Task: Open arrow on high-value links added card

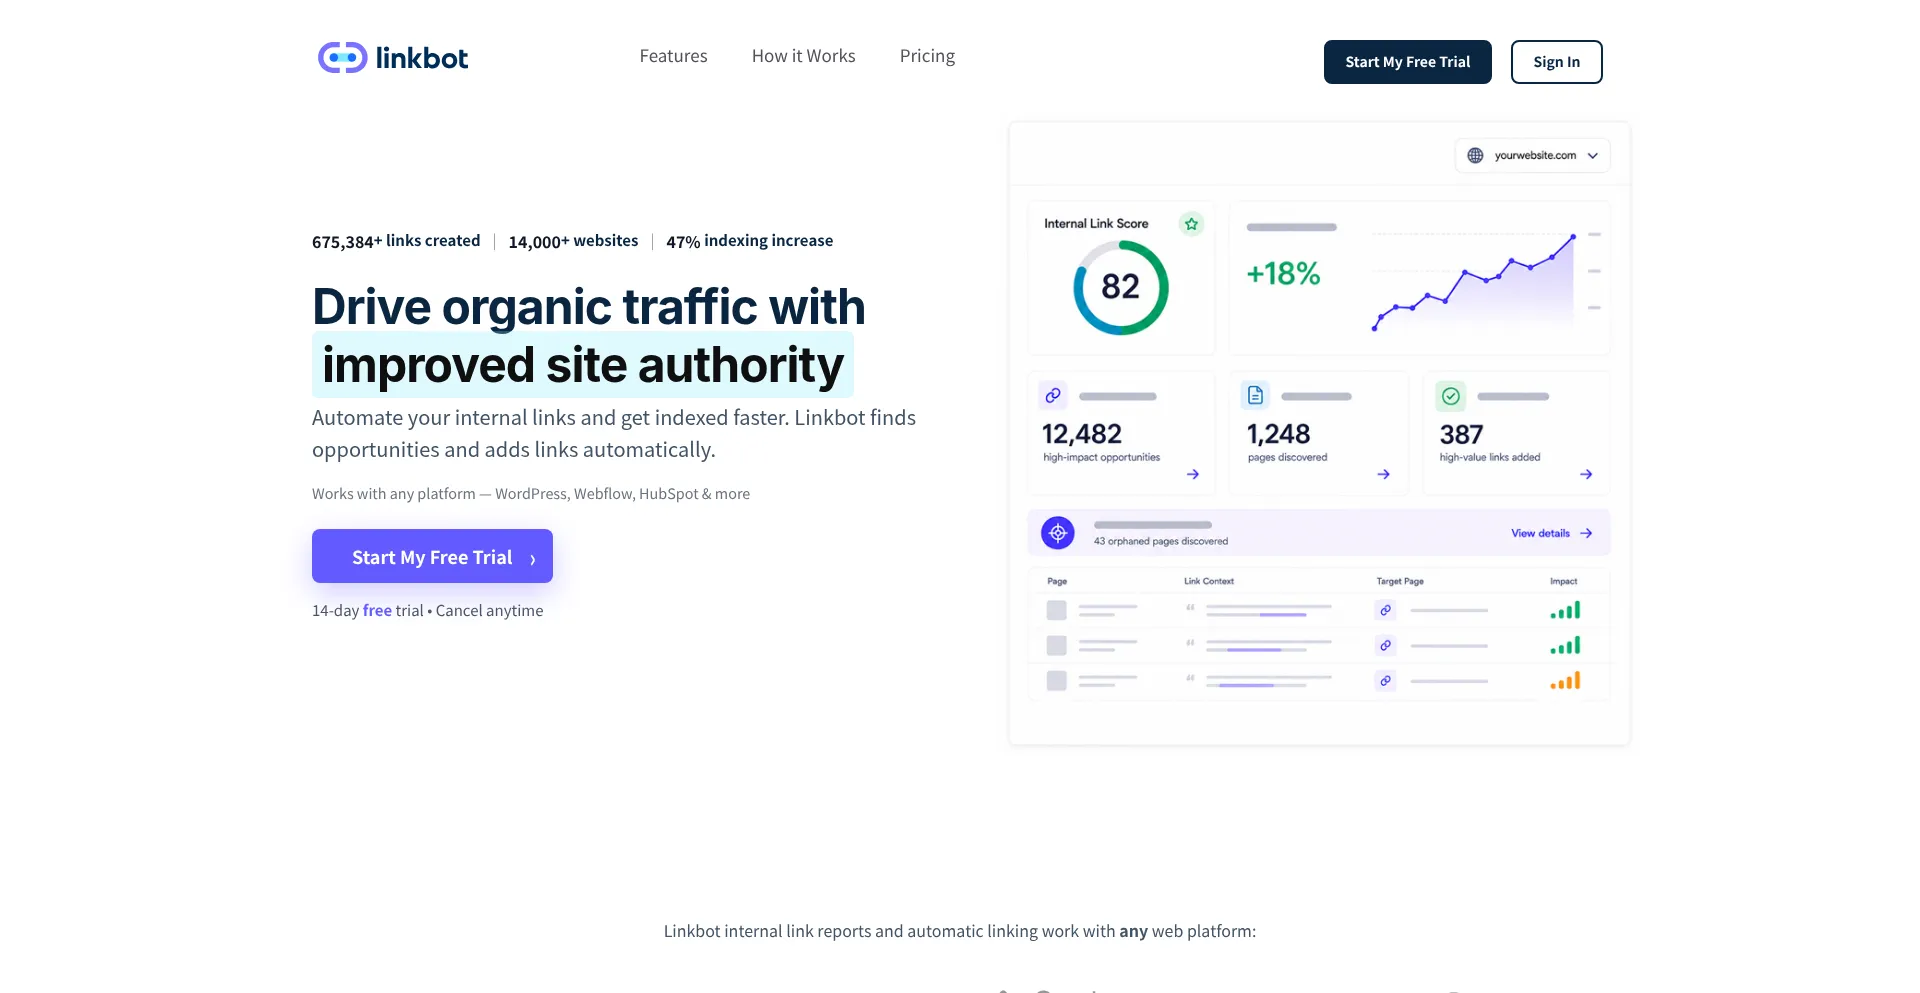Action: (1586, 474)
